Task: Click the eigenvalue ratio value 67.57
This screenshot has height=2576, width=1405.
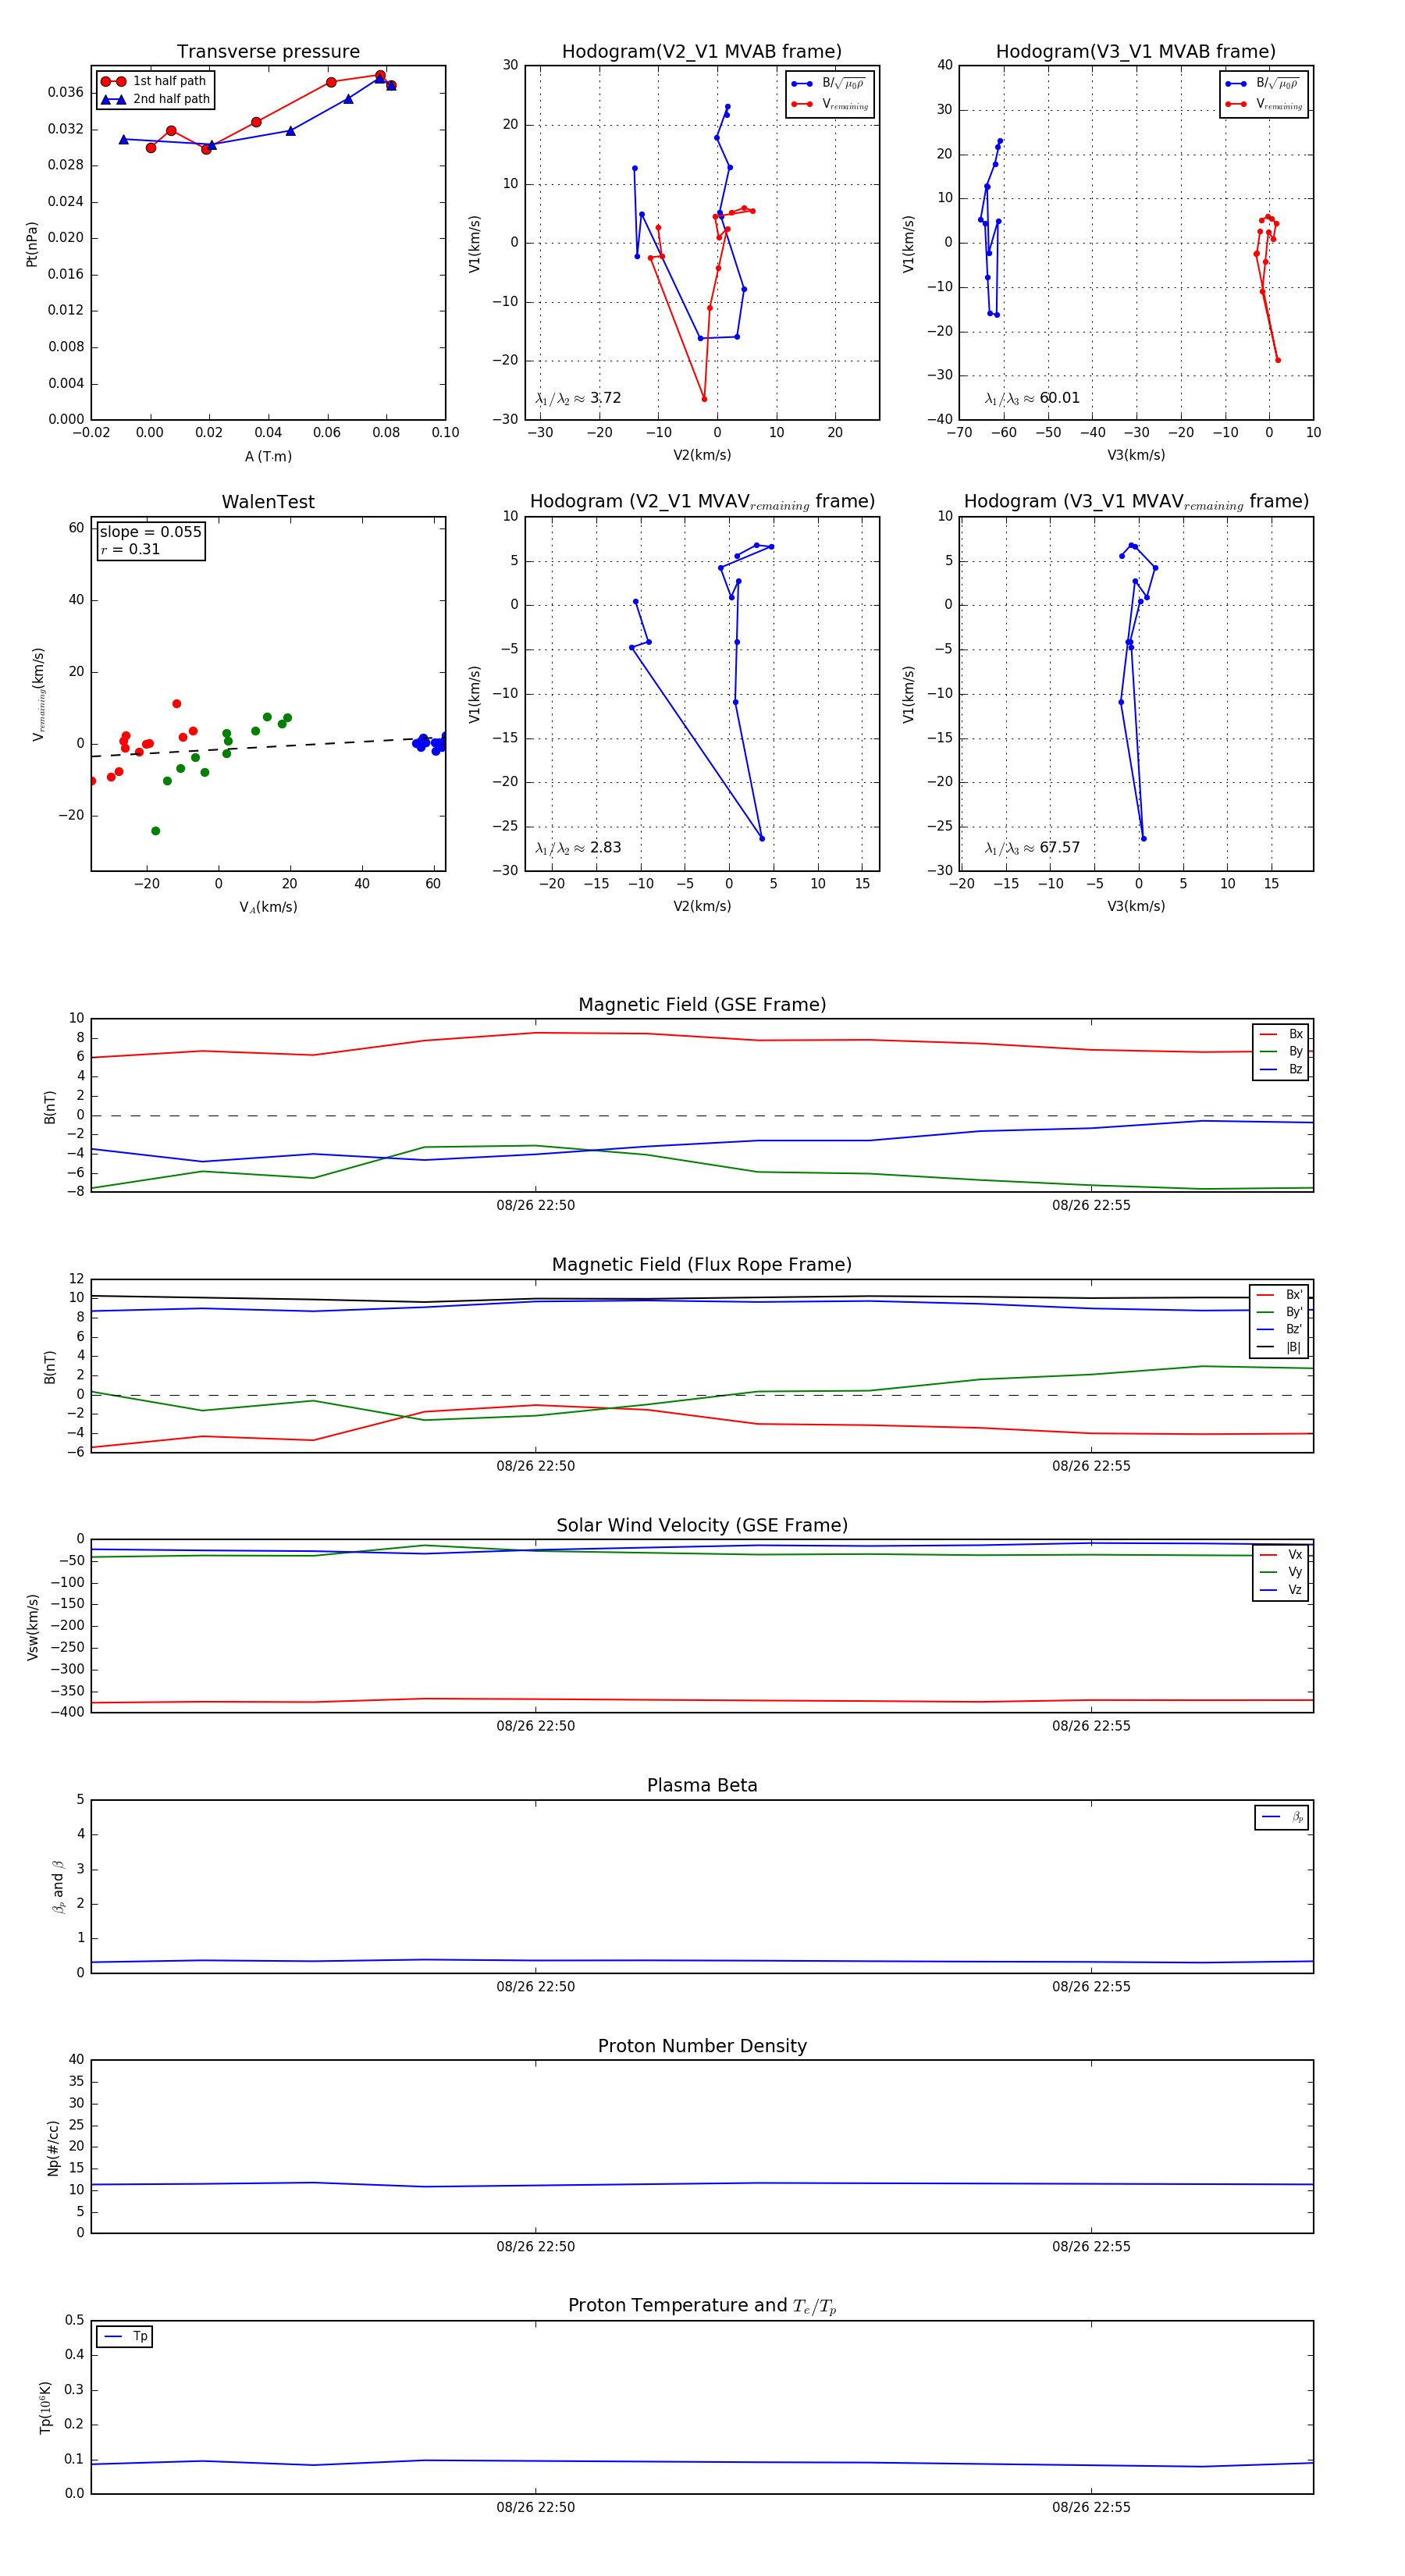Action: pos(1060,848)
